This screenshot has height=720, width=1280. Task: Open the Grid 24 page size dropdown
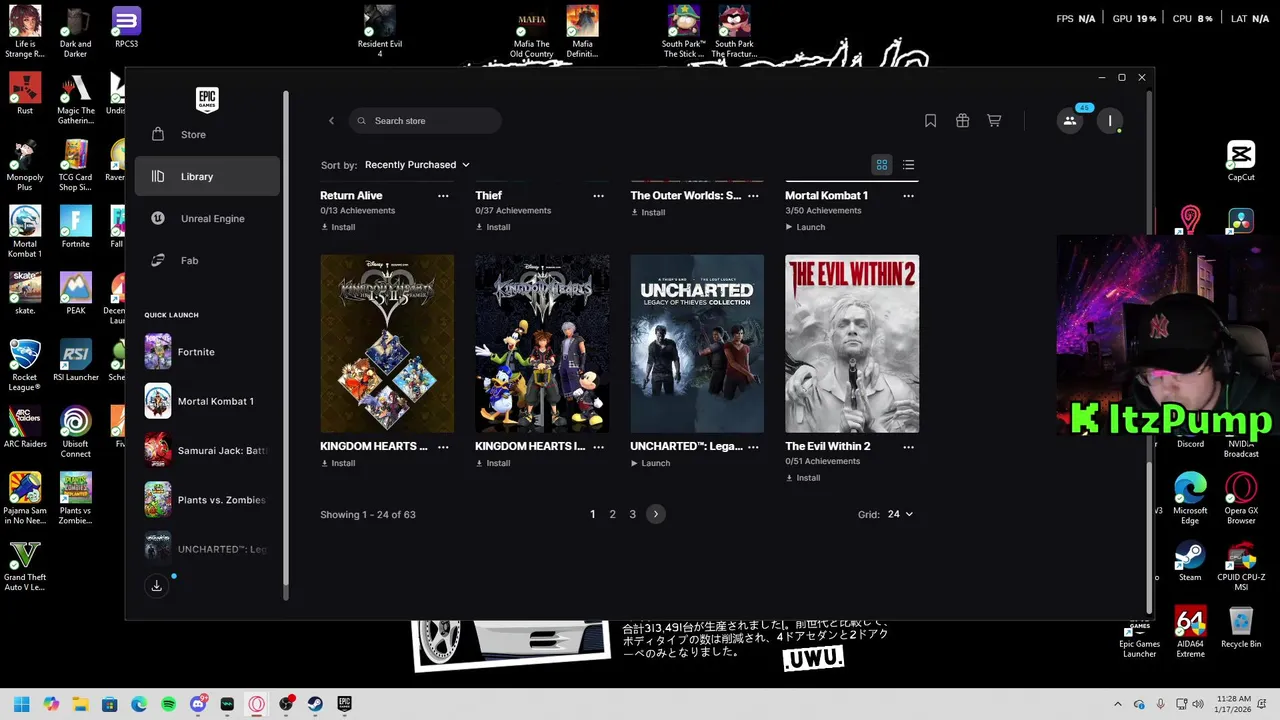(x=900, y=514)
